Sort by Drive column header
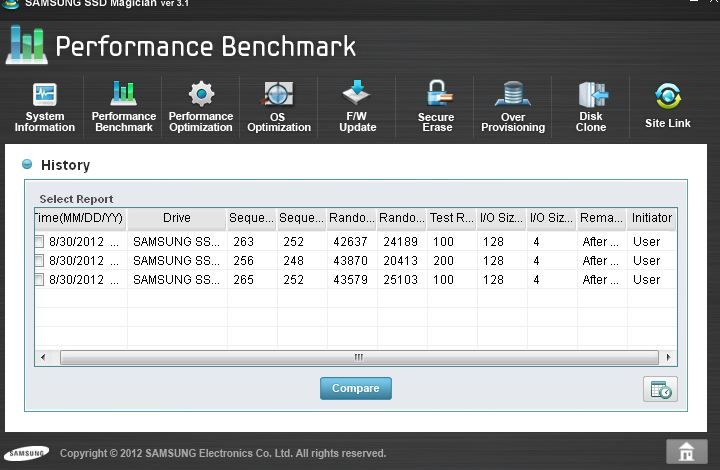The width and height of the screenshot is (720, 470). (x=177, y=218)
